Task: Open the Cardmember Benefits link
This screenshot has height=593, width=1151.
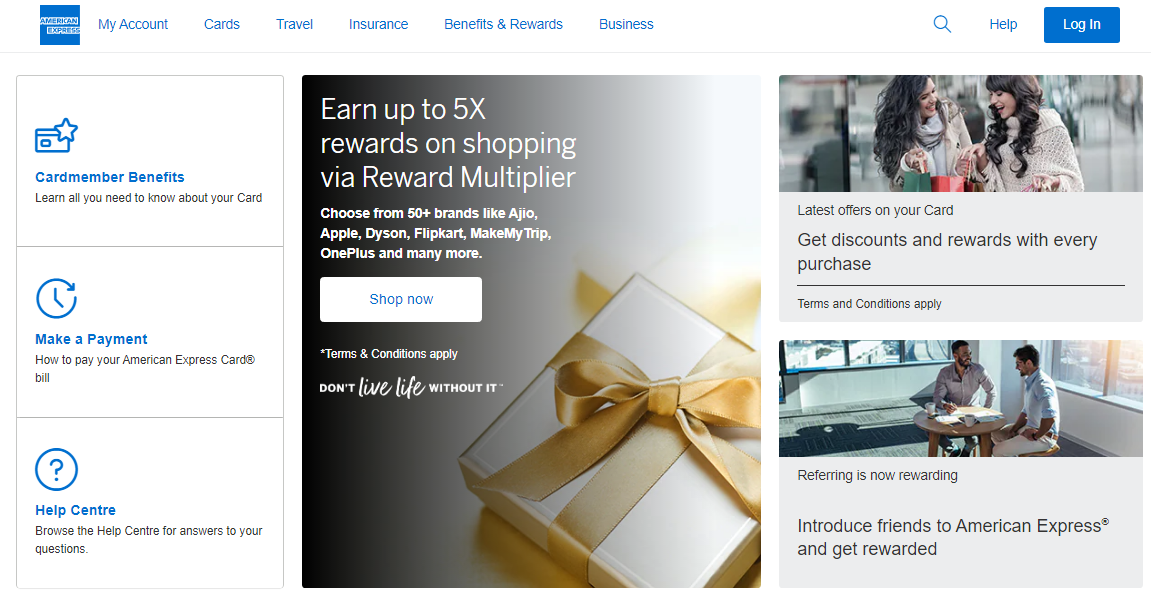Action: coord(110,177)
